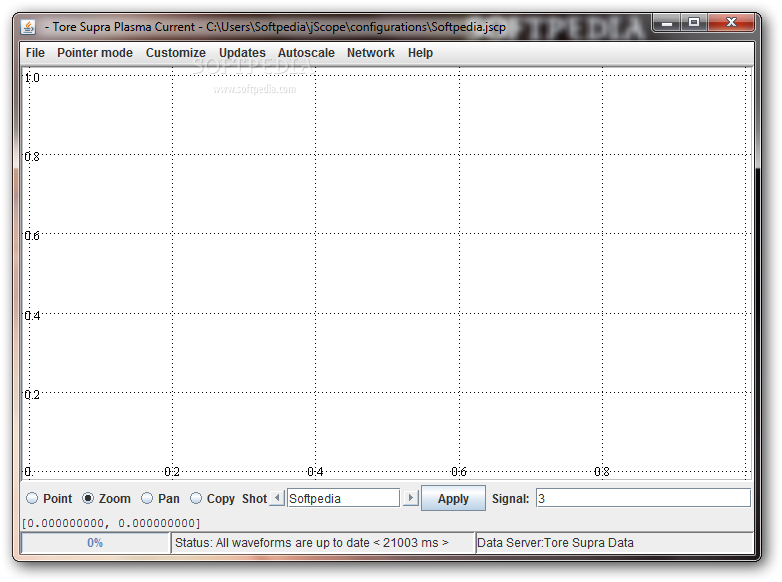Open the Network menu

tap(371, 53)
